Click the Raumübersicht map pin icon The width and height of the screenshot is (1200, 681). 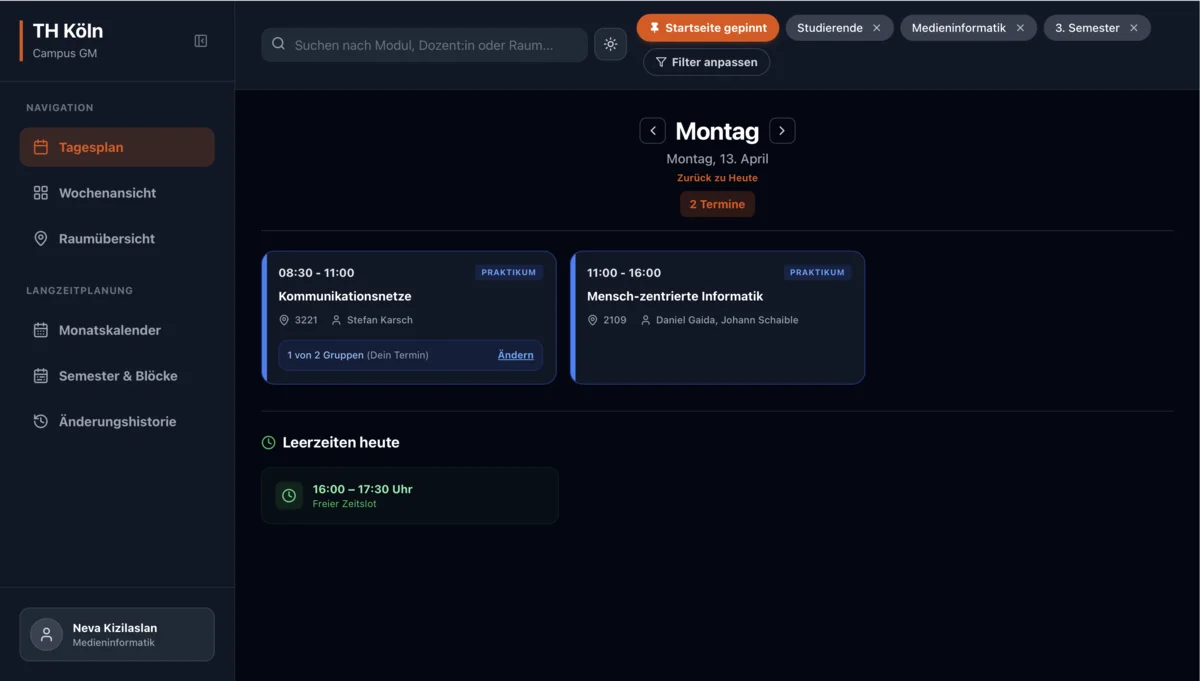pos(41,239)
